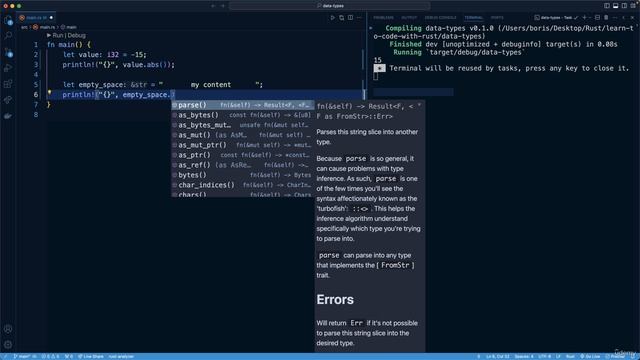Open the Customize Layout icon
640x360 pixels.
click(x=633, y=6)
